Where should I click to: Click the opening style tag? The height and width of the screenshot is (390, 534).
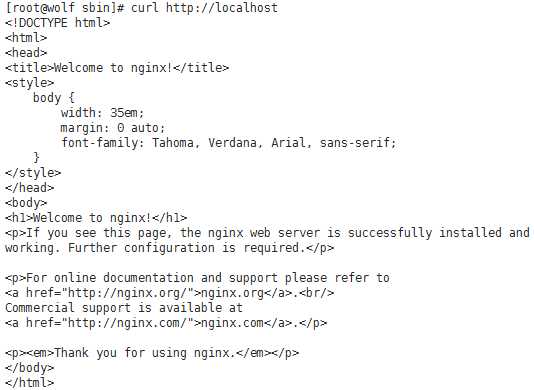click(30, 83)
